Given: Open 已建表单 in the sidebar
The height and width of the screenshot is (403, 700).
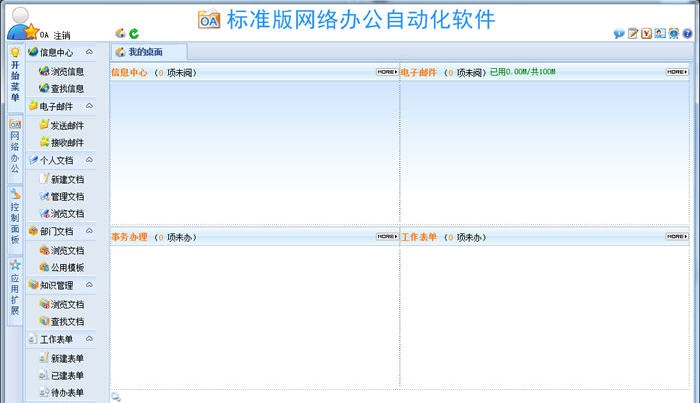Looking at the screenshot, I should pos(62,375).
